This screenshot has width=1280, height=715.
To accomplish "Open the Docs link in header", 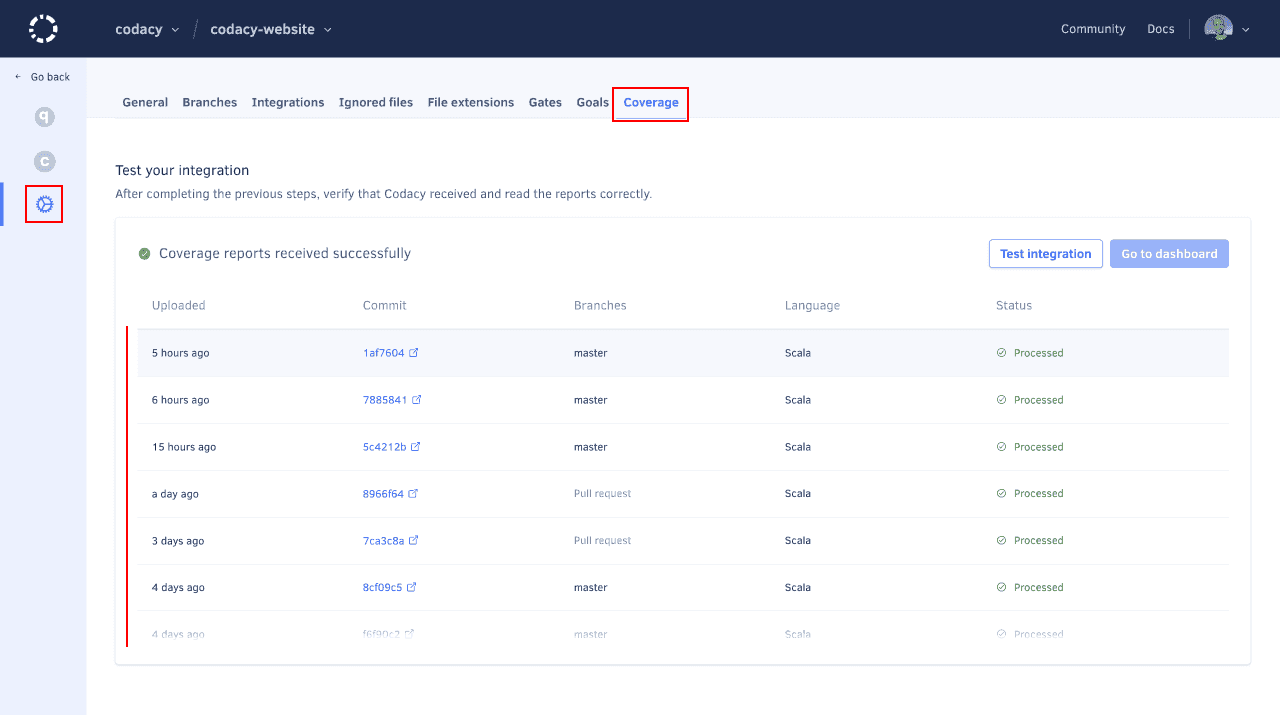I will [1160, 29].
